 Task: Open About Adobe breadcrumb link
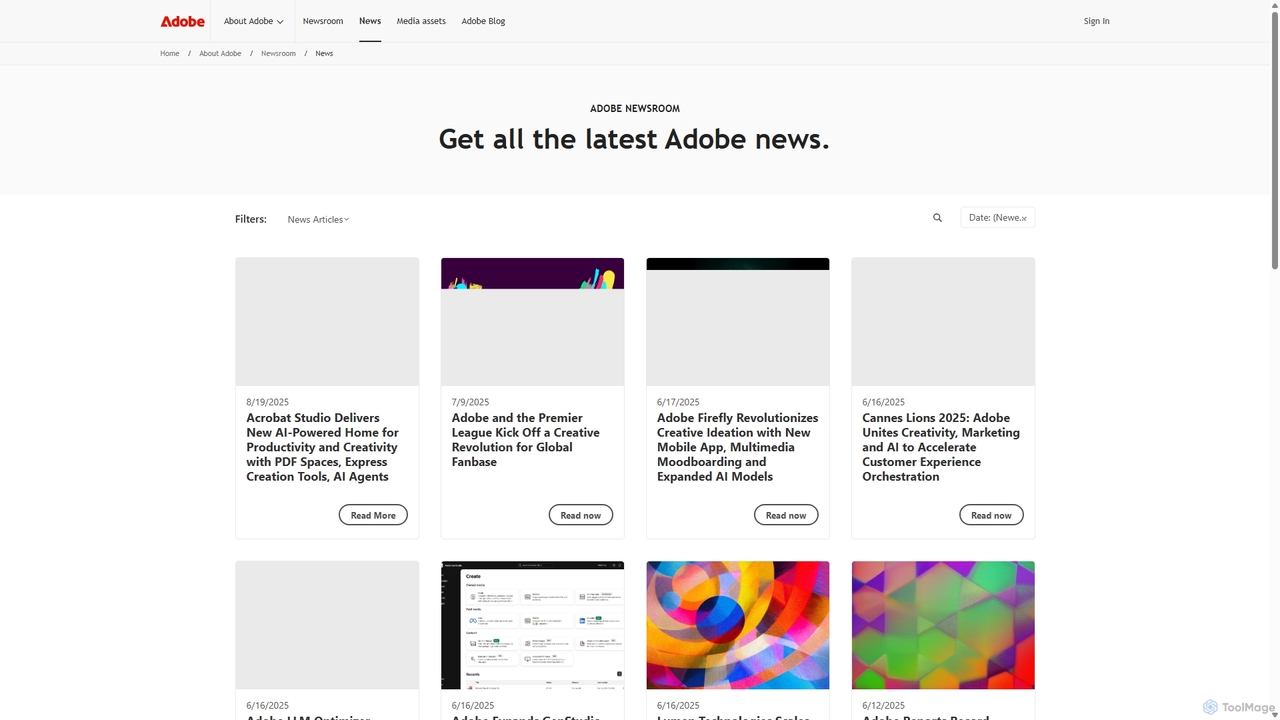tap(220, 53)
